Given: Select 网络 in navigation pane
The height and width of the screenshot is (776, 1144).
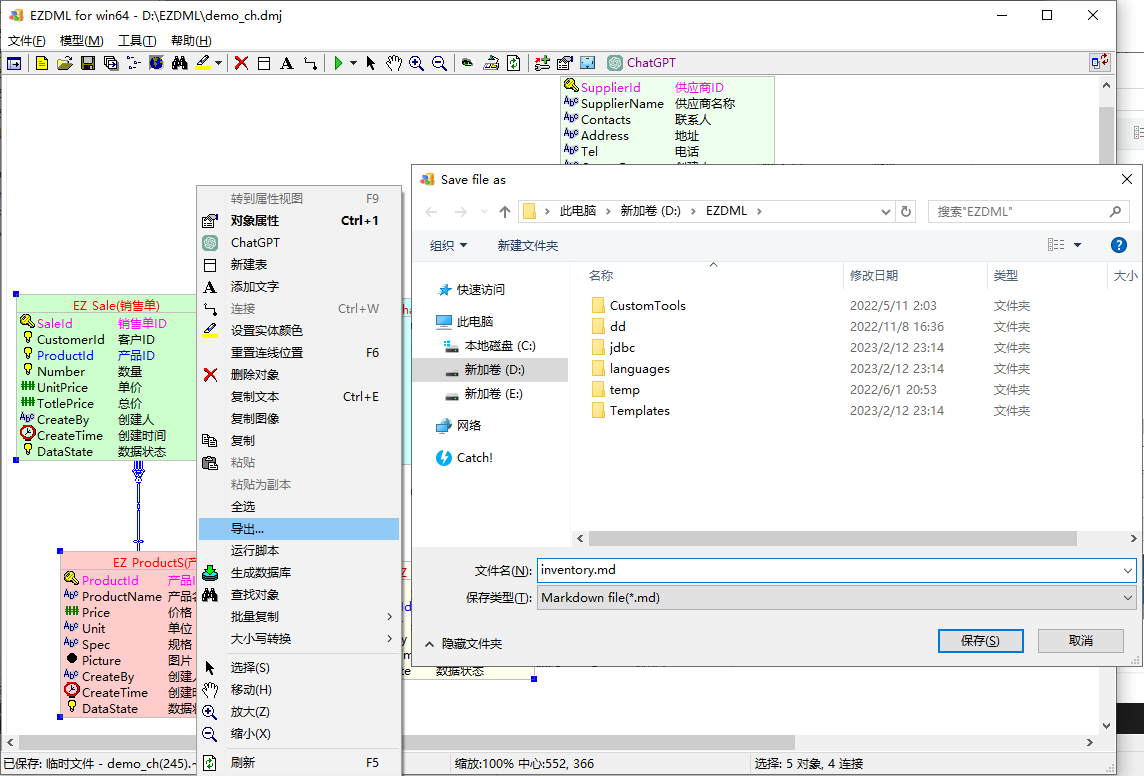Looking at the screenshot, I should point(459,426).
